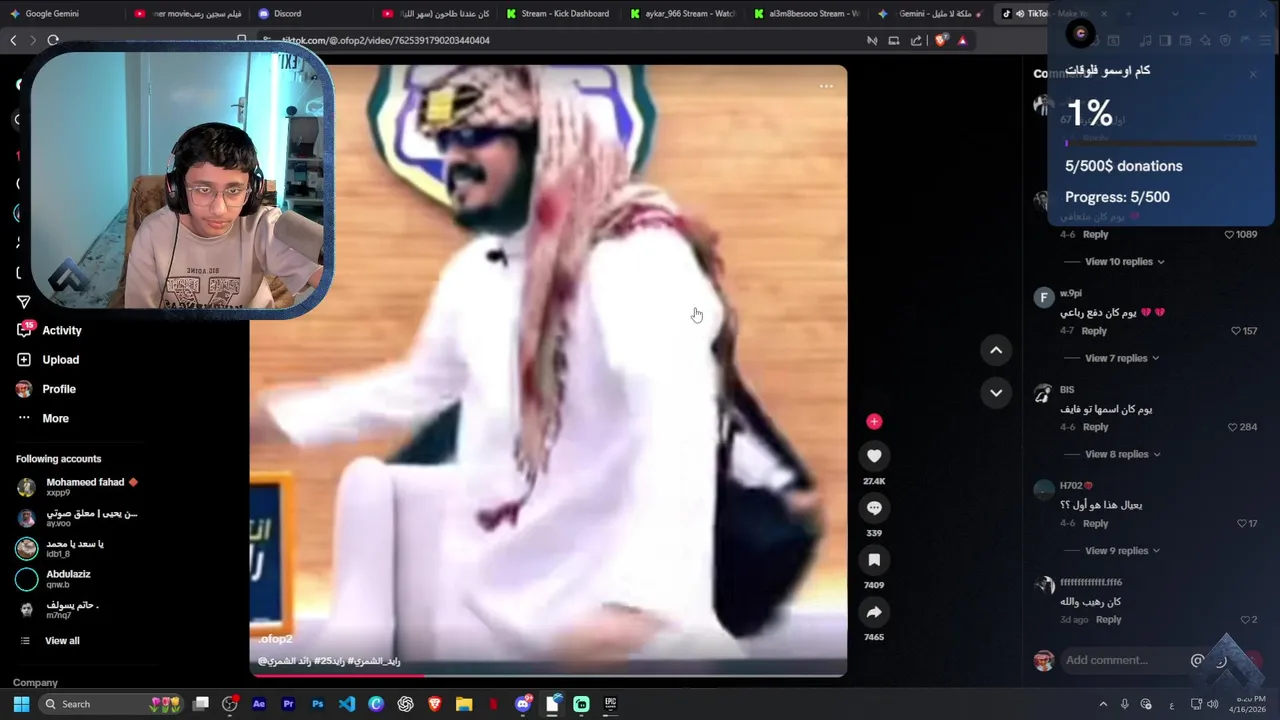Insert a mention with the @ icon
The height and width of the screenshot is (720, 1280).
(x=1197, y=660)
